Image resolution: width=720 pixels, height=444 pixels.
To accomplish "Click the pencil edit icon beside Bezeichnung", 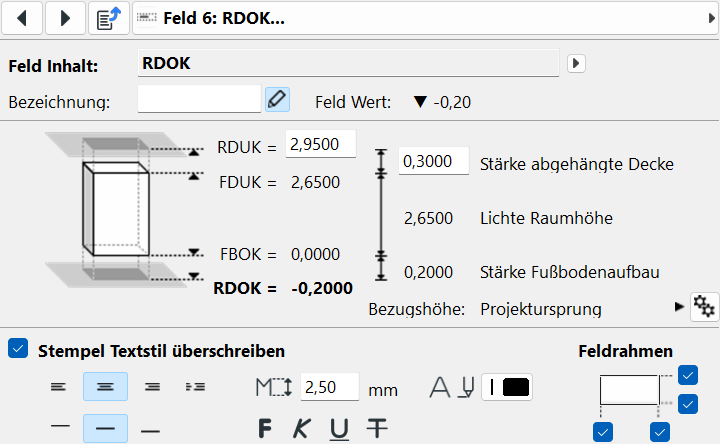I will tap(277, 100).
